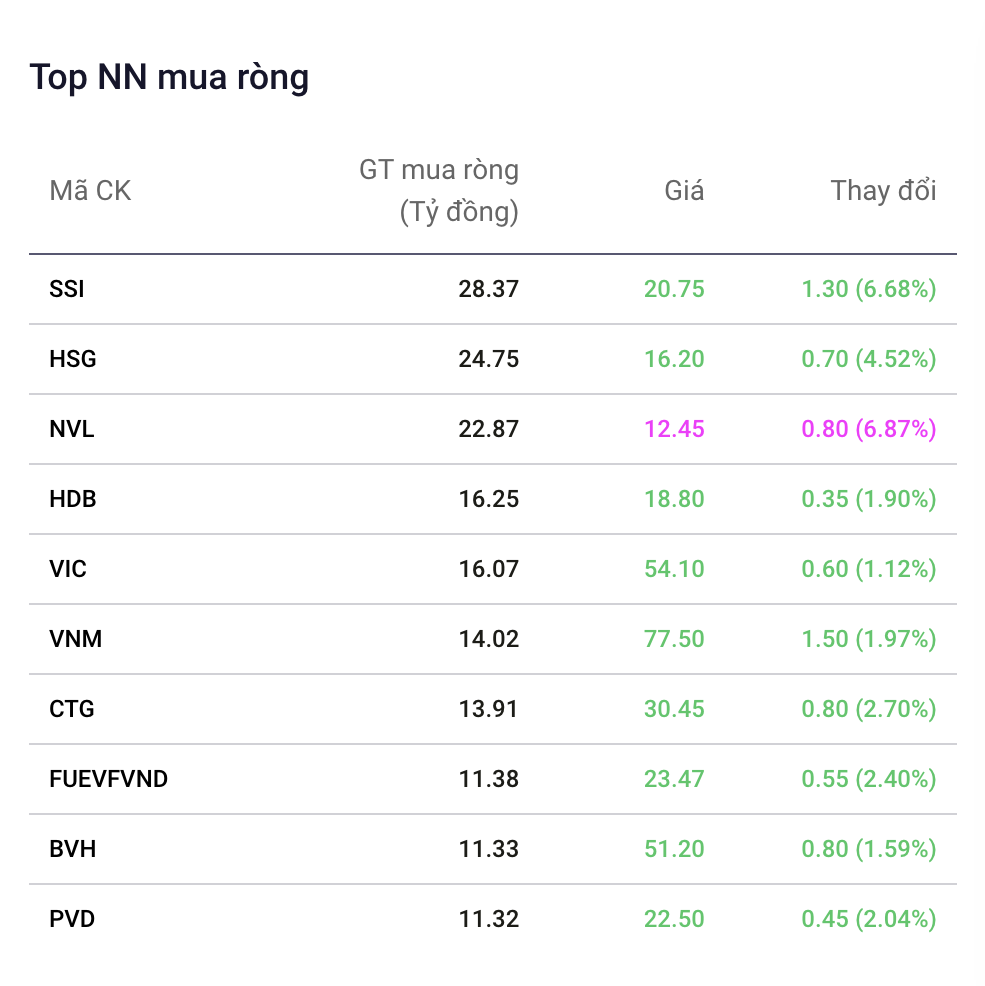985x986 pixels.
Task: Select the CTG ticker
Action: 72,709
